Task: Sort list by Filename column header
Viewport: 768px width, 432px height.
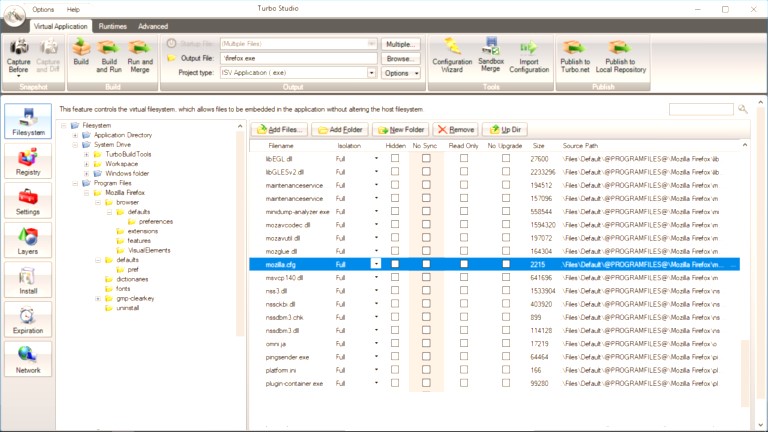Action: pos(281,146)
